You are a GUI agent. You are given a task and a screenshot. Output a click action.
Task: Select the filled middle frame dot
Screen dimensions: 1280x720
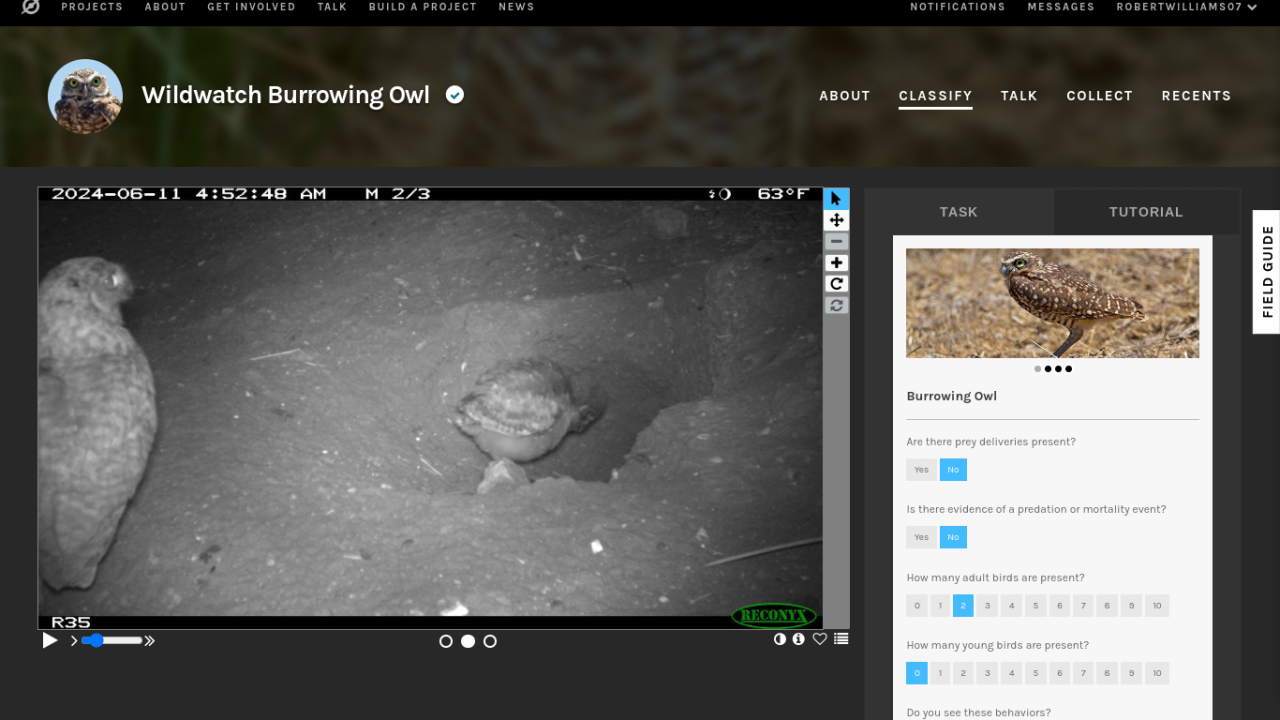coord(468,641)
